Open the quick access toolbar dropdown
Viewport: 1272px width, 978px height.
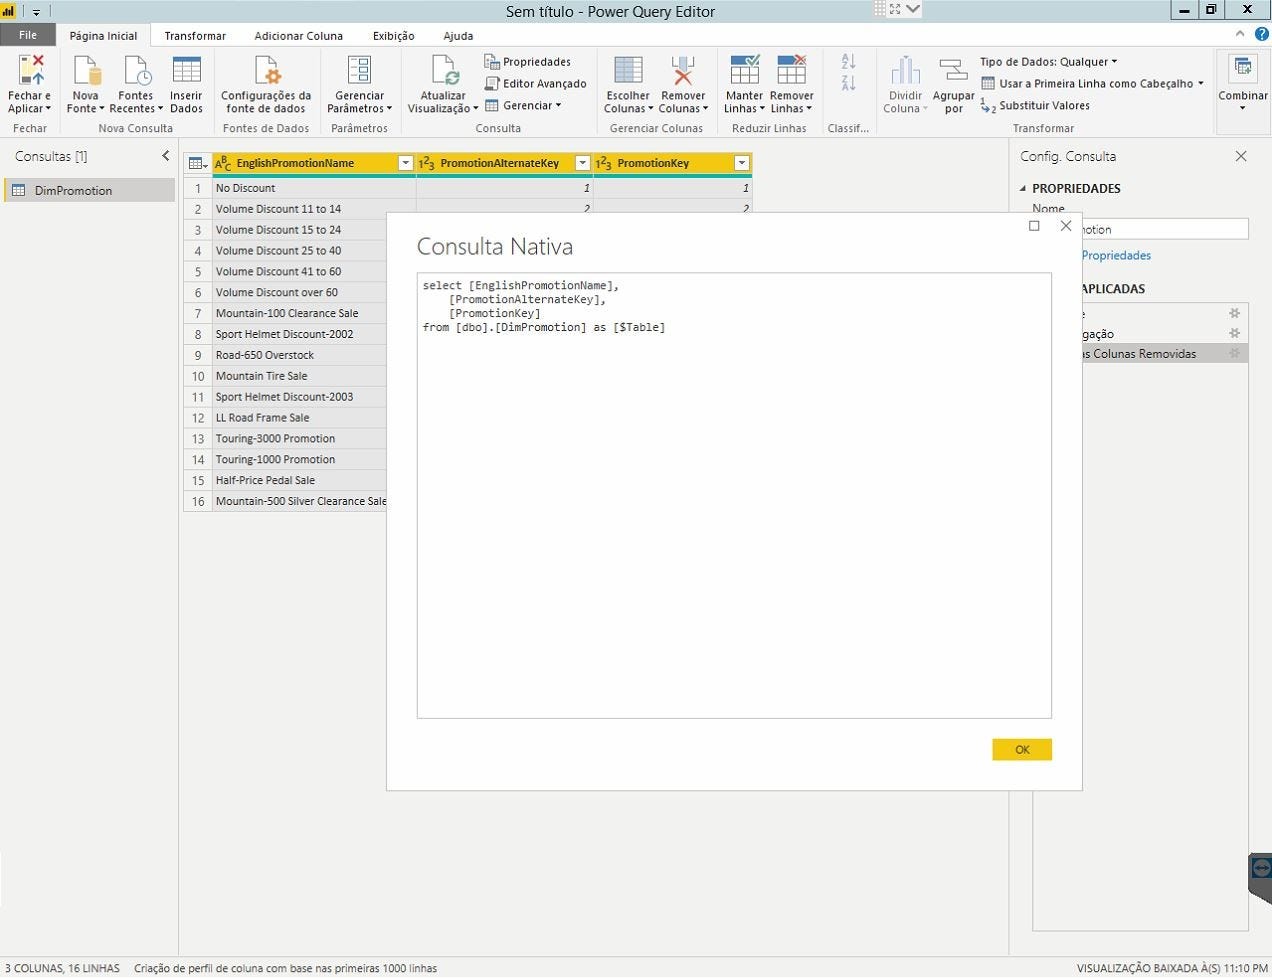click(x=36, y=12)
